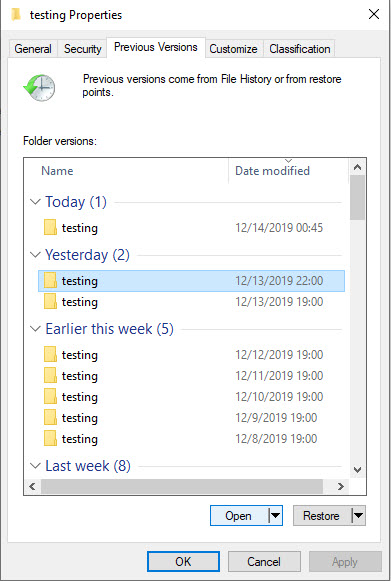Collapse the Earlier this week (5) group
Viewport: 391px width, 581px height.
point(35,329)
